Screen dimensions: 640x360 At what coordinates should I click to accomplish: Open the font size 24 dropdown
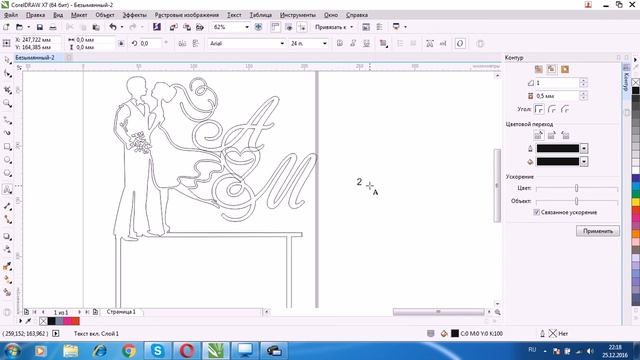(x=325, y=43)
